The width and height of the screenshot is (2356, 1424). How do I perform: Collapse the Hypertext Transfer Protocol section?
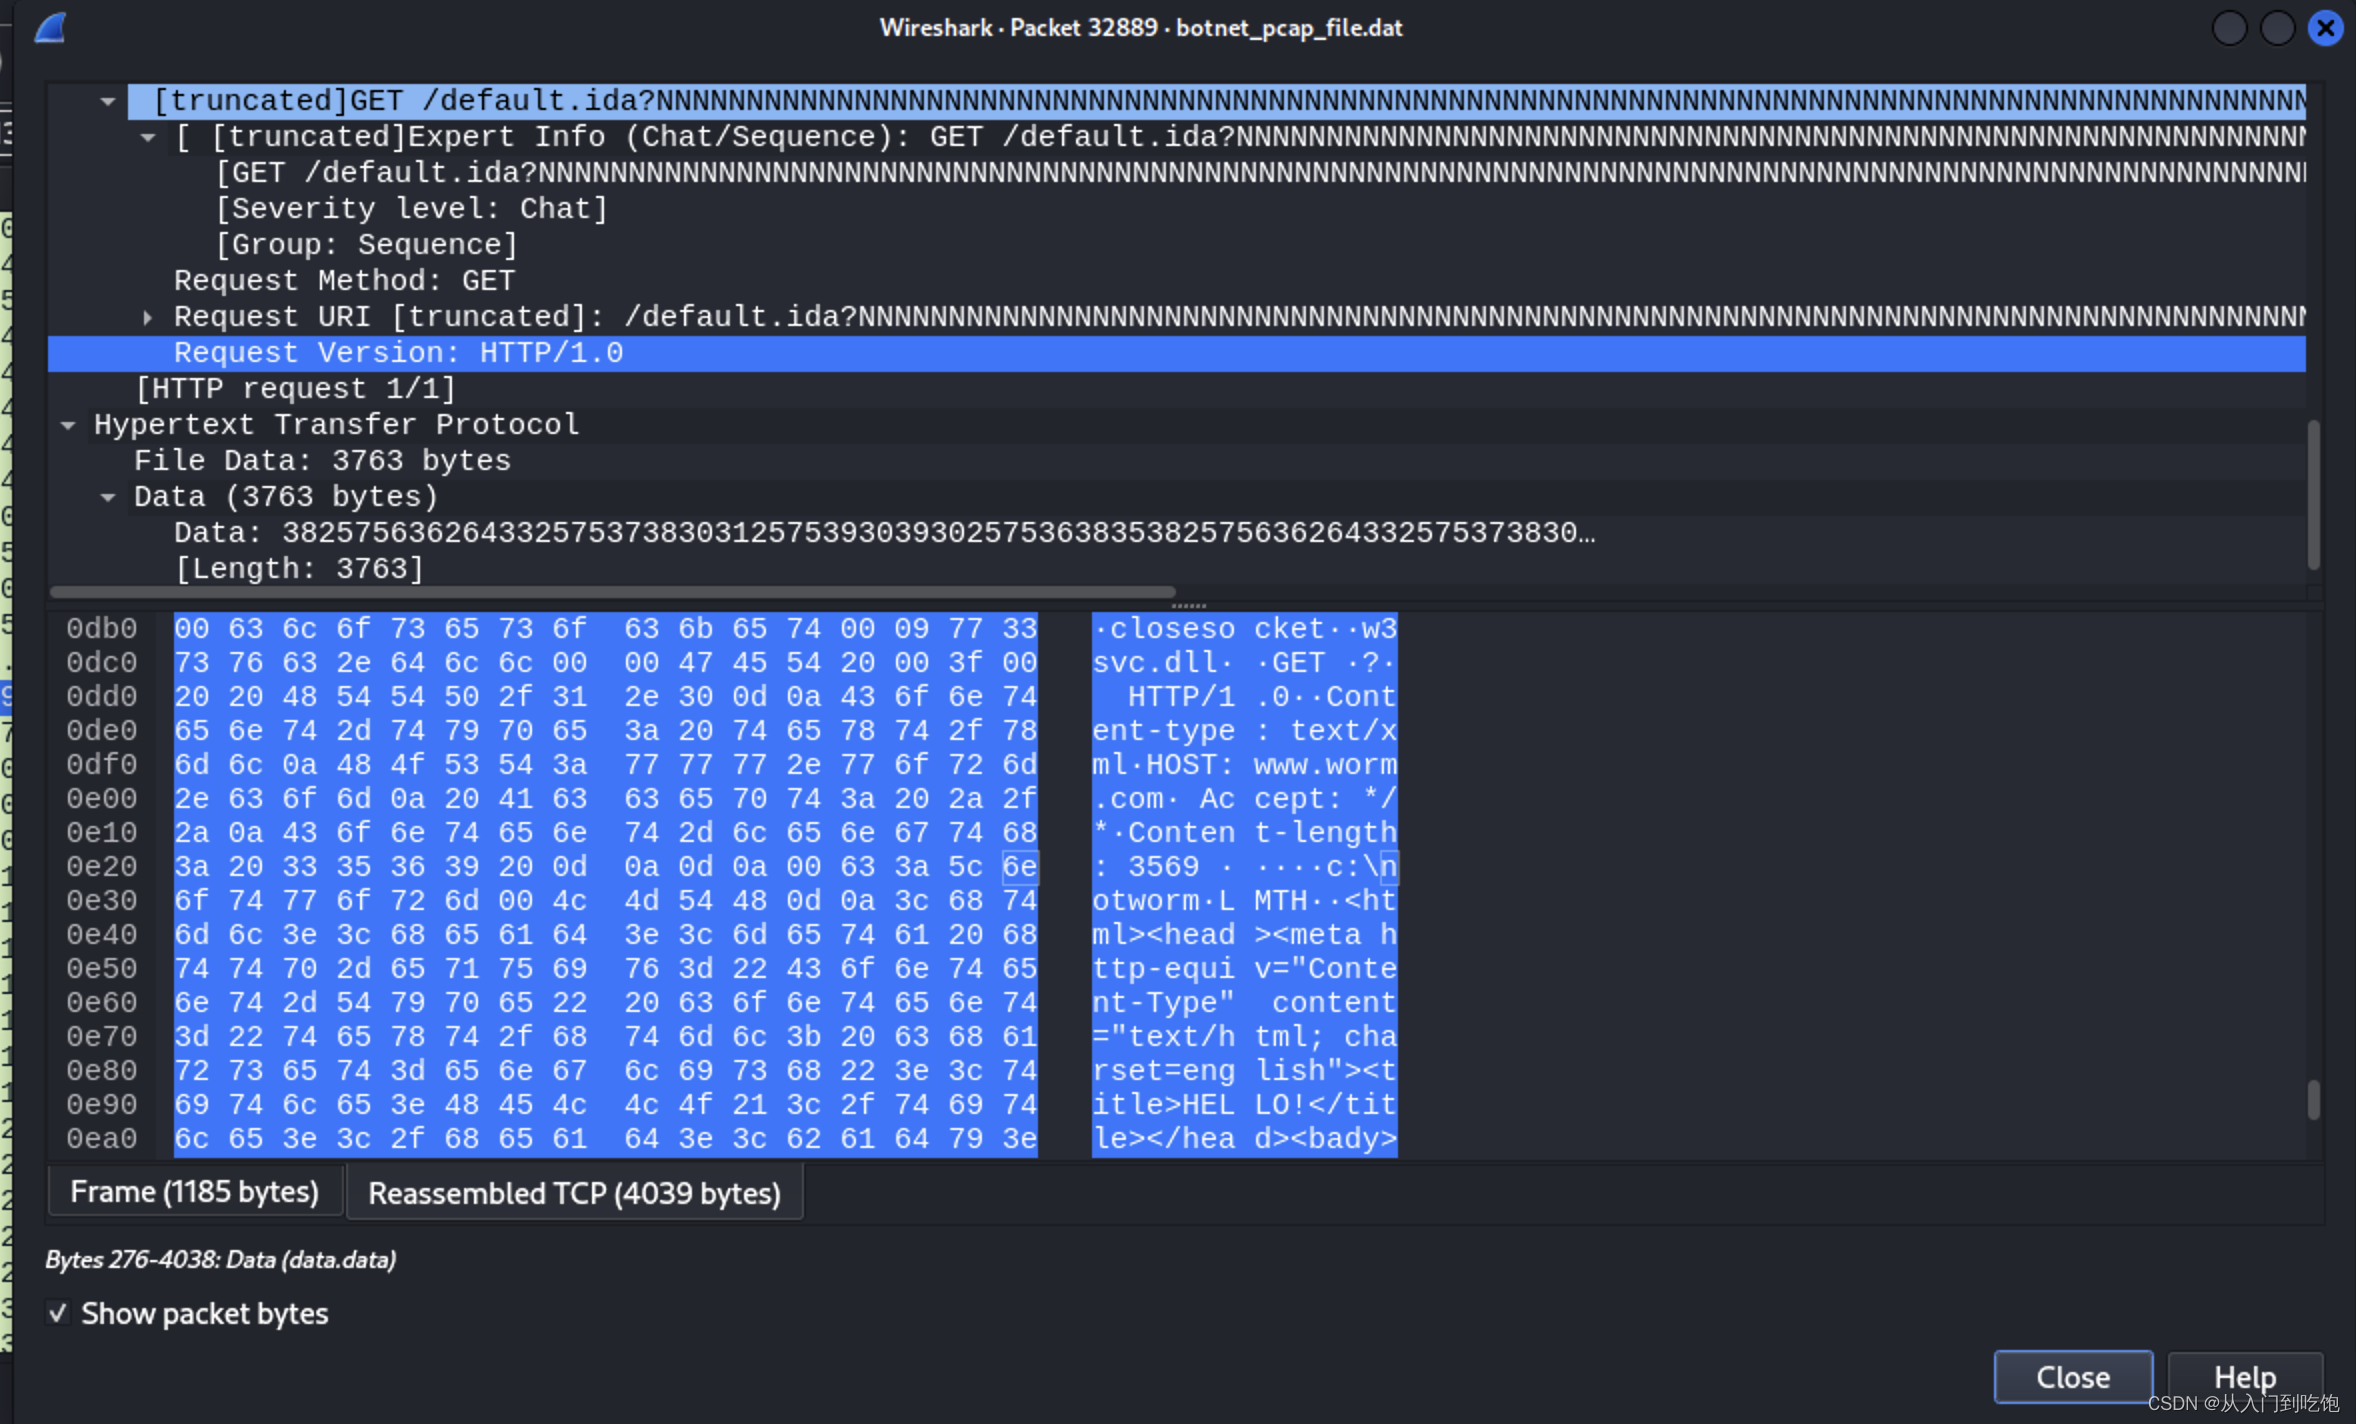click(x=68, y=425)
